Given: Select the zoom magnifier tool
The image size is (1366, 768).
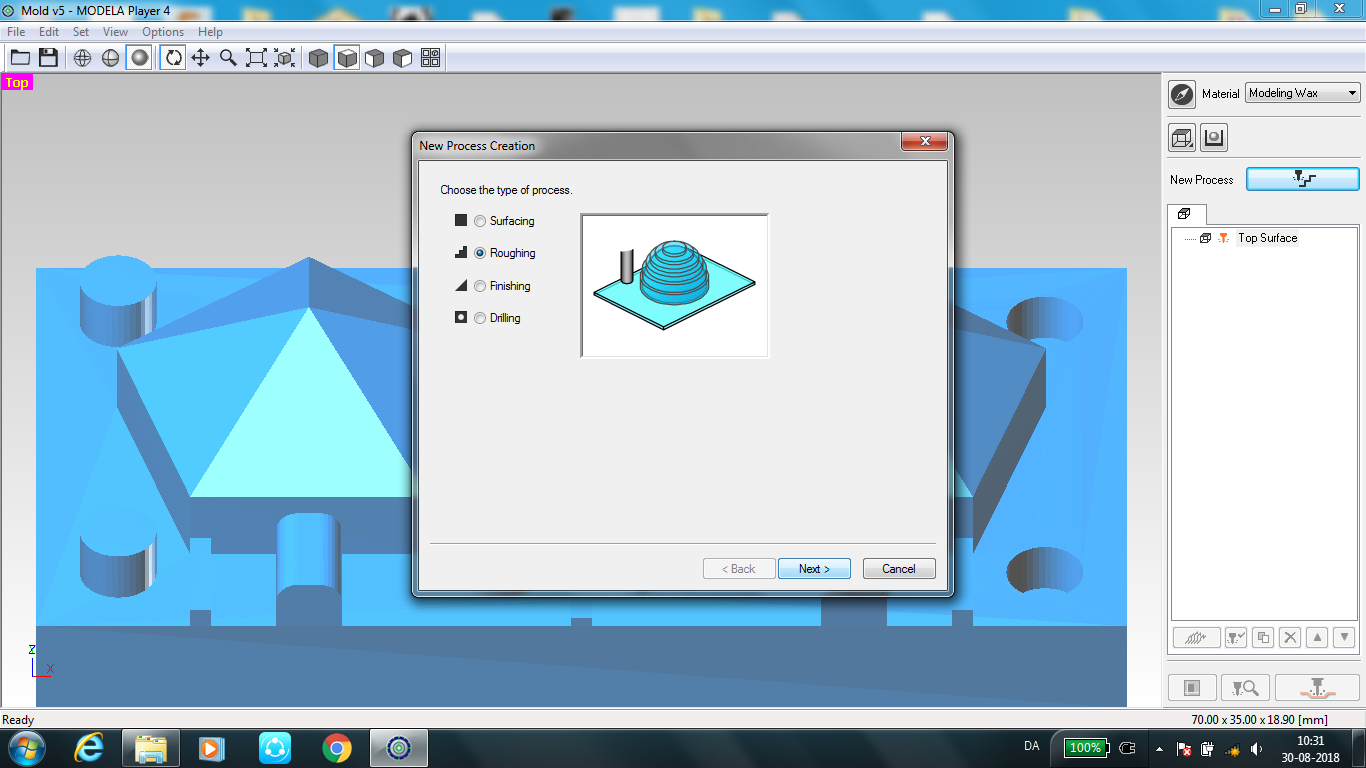Looking at the screenshot, I should point(228,58).
